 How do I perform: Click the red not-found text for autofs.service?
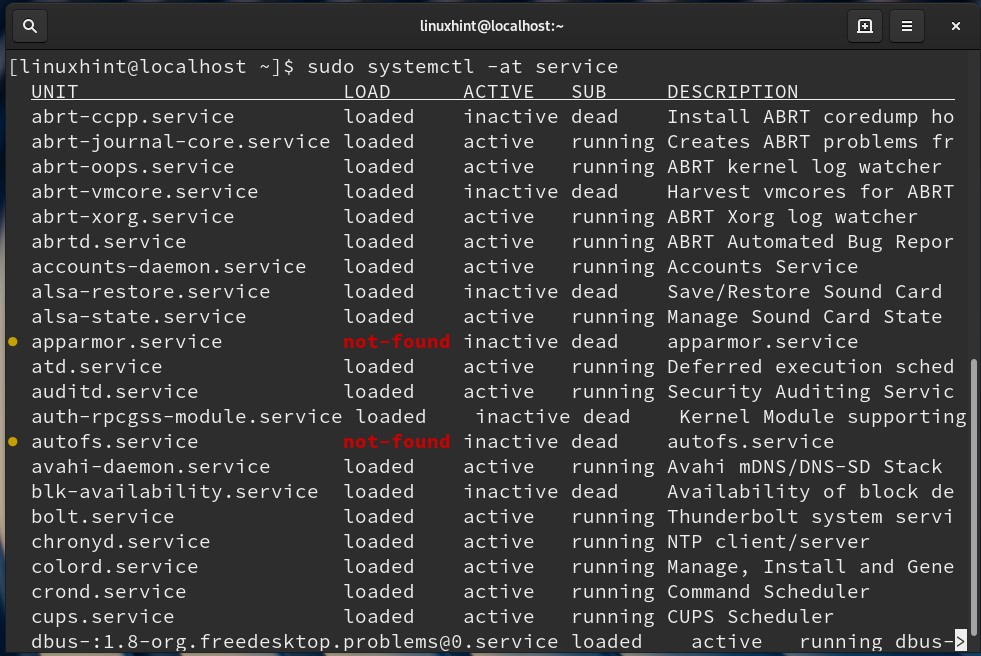pos(396,442)
